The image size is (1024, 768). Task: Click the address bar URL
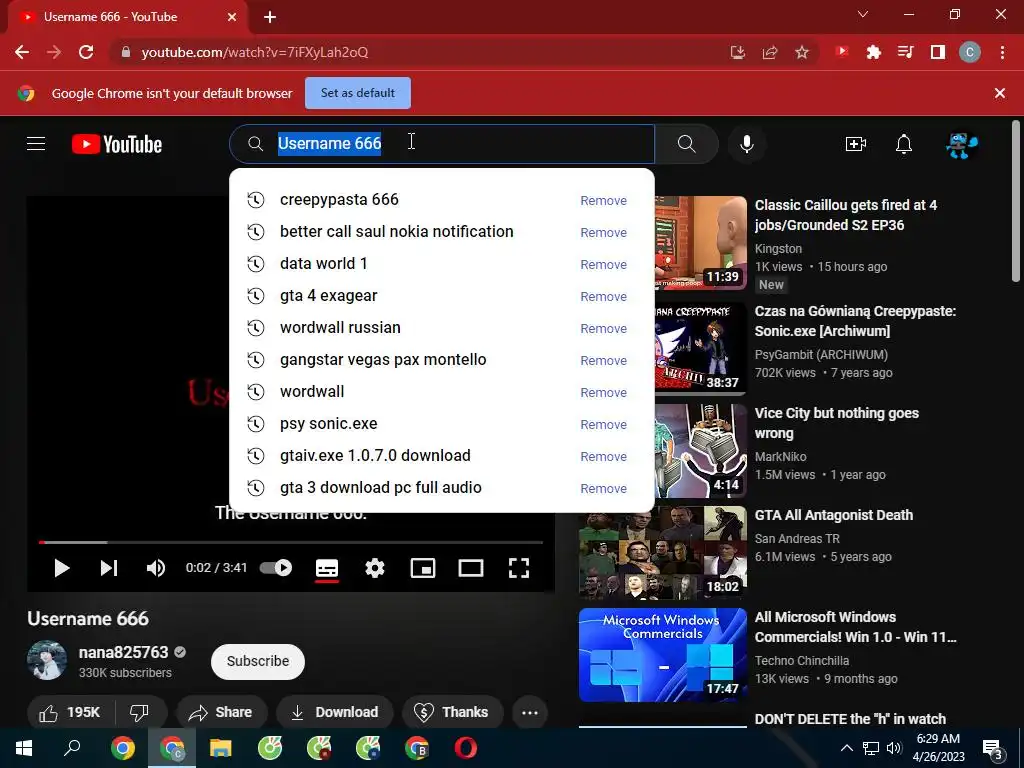coord(255,52)
